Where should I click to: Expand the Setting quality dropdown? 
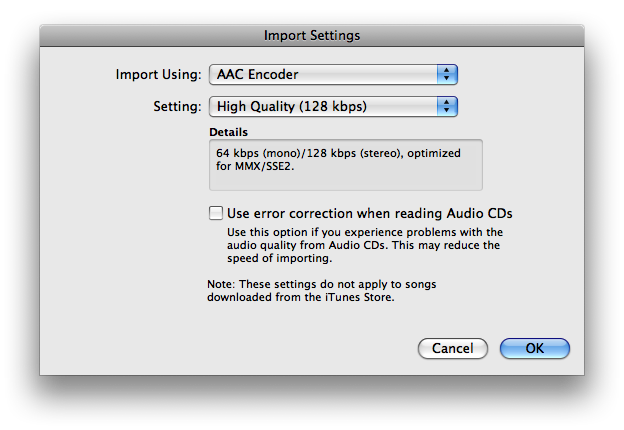click(x=332, y=106)
